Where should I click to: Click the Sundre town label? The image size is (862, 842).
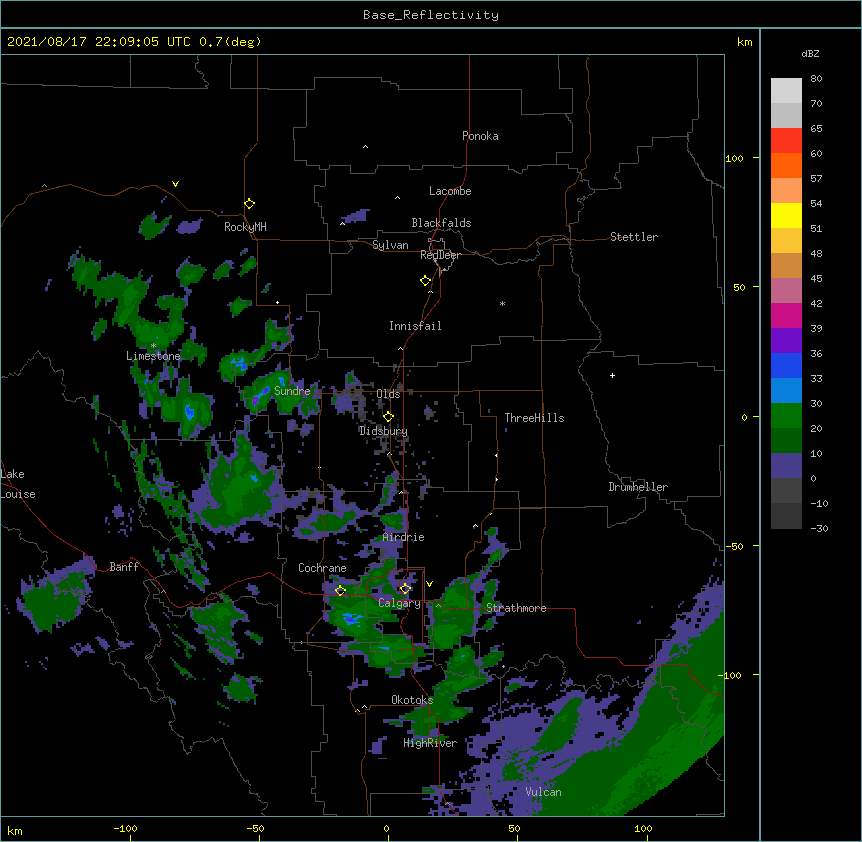(292, 391)
